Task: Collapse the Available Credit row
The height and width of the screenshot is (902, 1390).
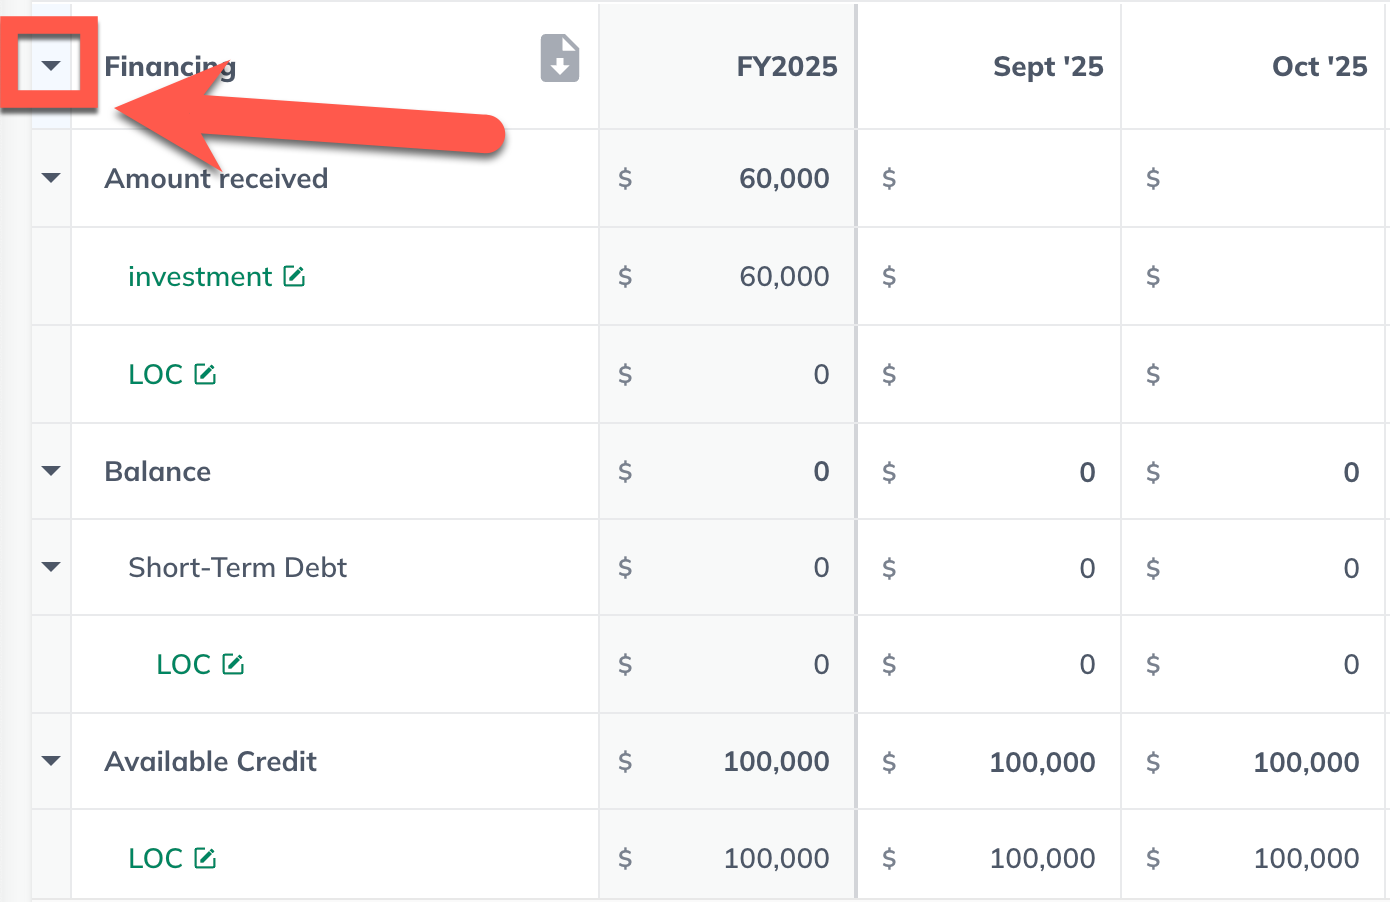Action: pos(51,761)
